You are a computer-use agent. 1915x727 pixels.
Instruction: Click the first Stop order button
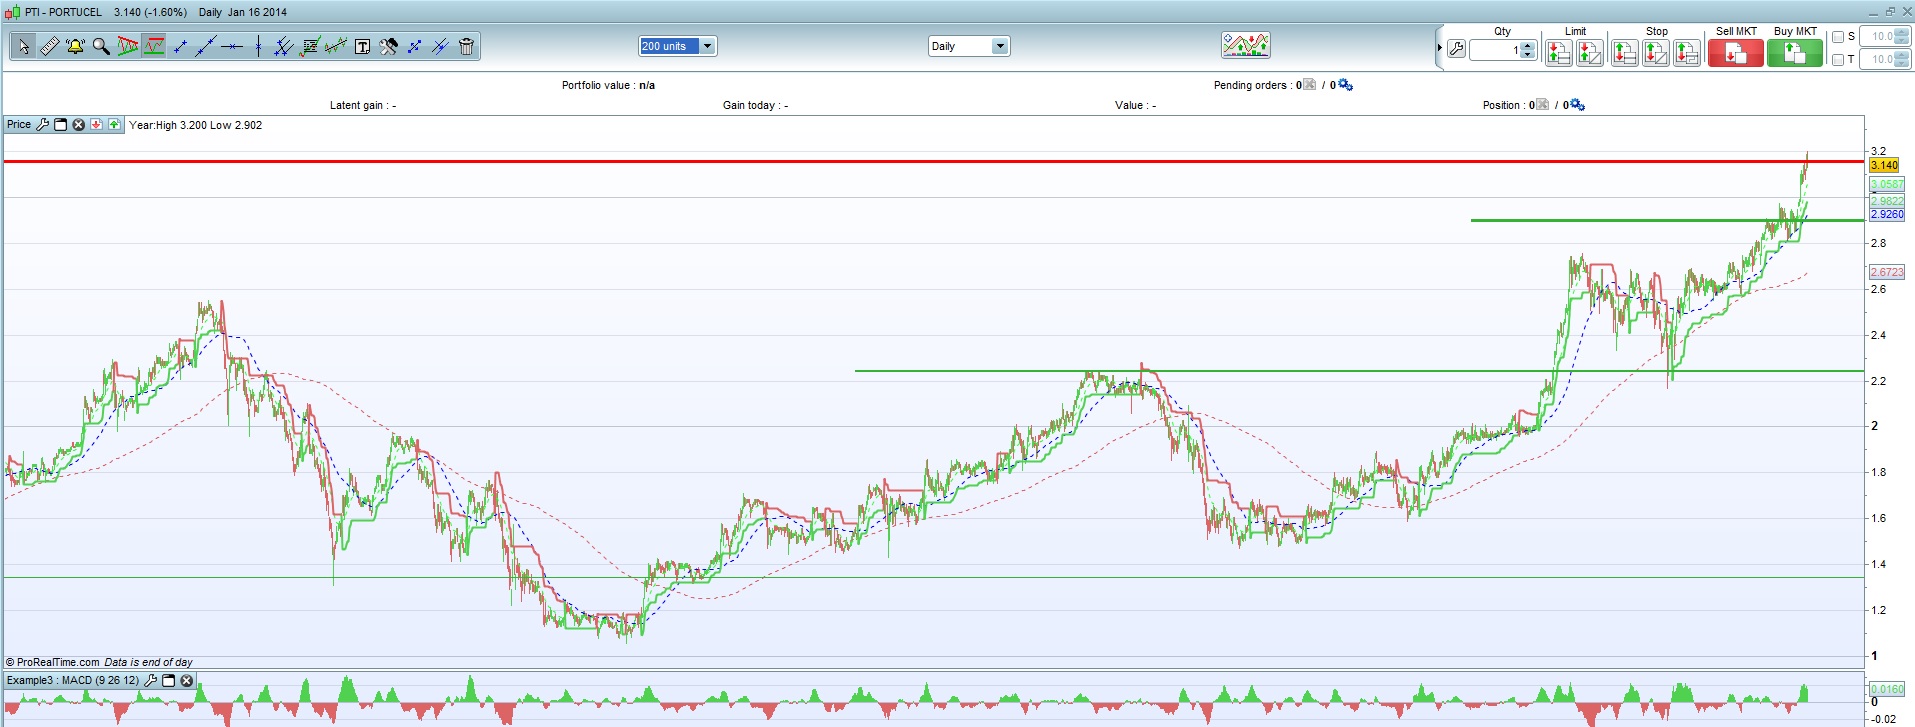tap(1624, 53)
